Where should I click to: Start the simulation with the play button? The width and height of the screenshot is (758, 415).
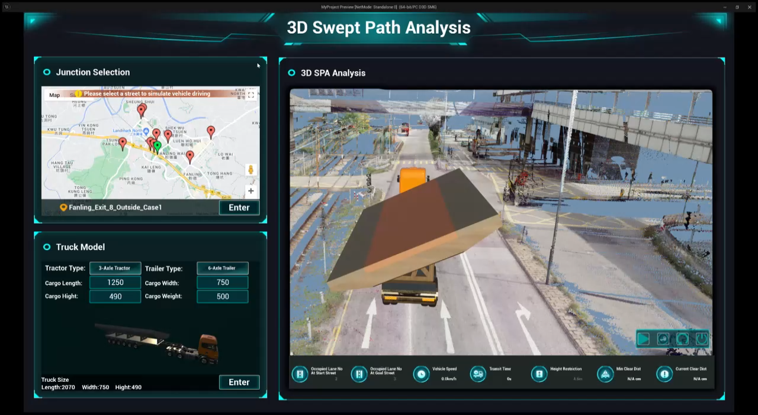643,339
